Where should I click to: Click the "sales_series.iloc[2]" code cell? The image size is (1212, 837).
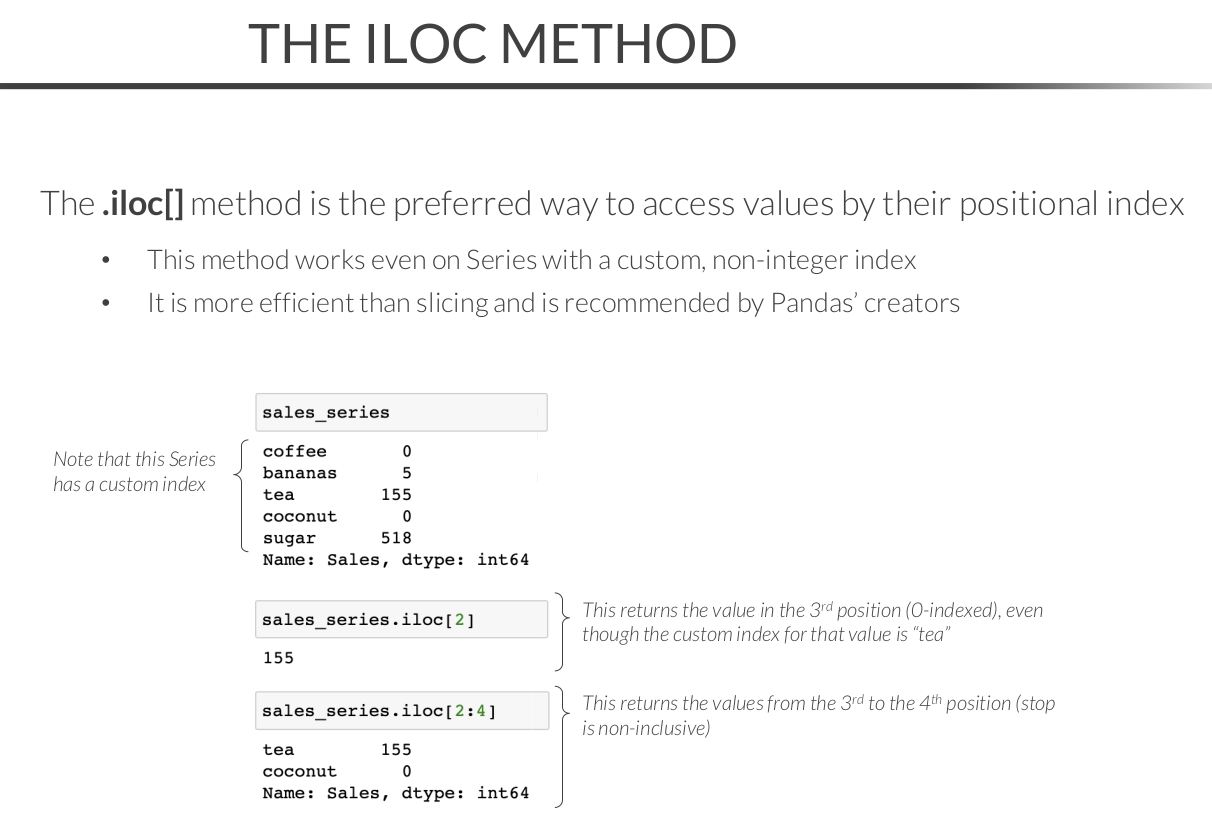click(x=400, y=620)
